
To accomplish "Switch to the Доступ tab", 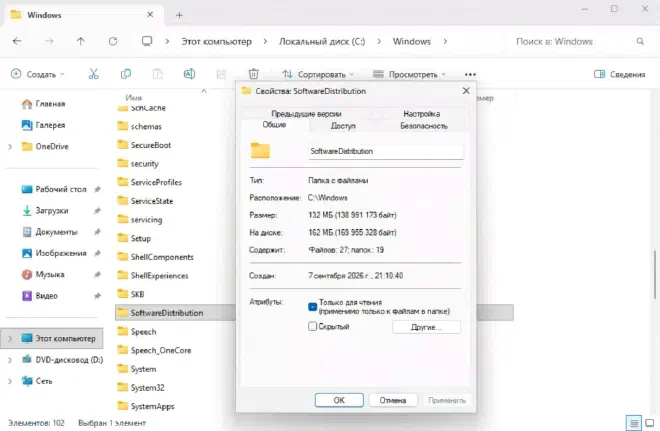I will (x=343, y=126).
